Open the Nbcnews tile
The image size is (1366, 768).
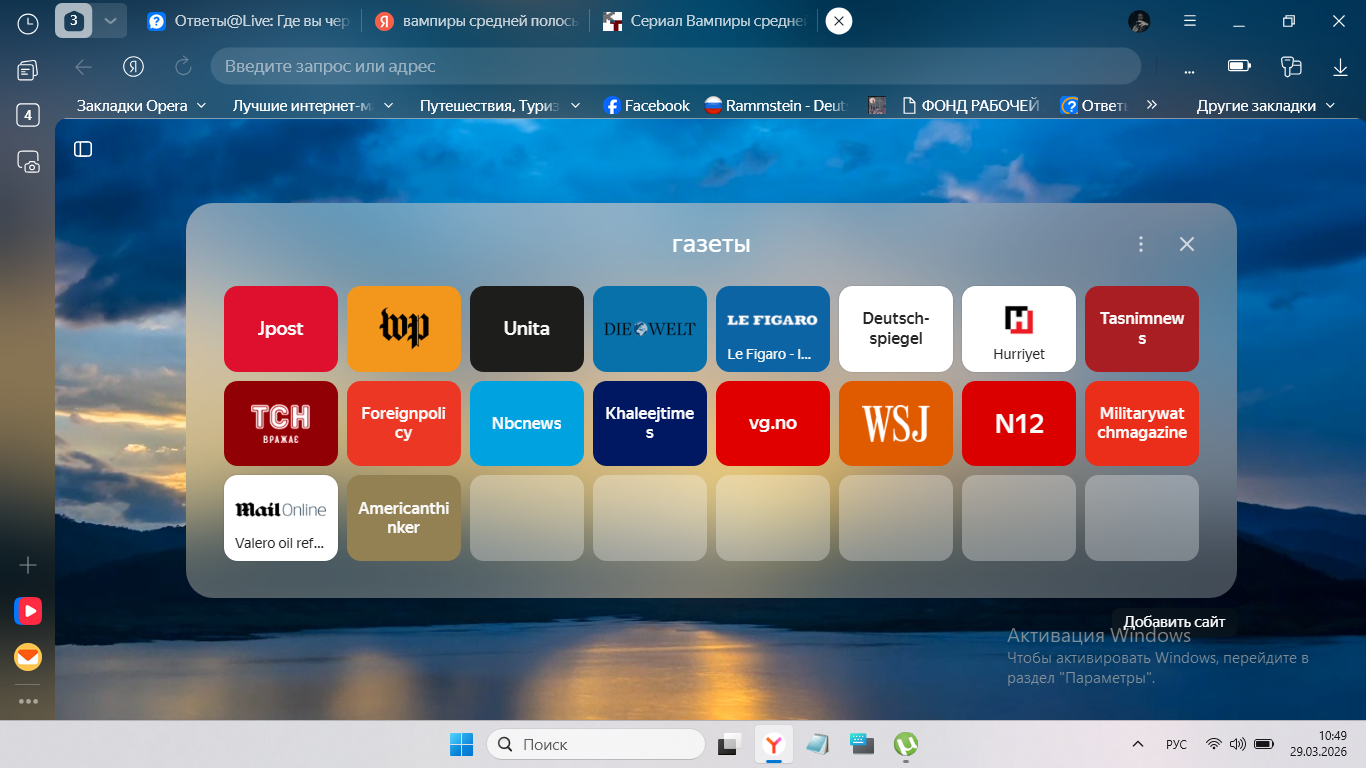(527, 423)
